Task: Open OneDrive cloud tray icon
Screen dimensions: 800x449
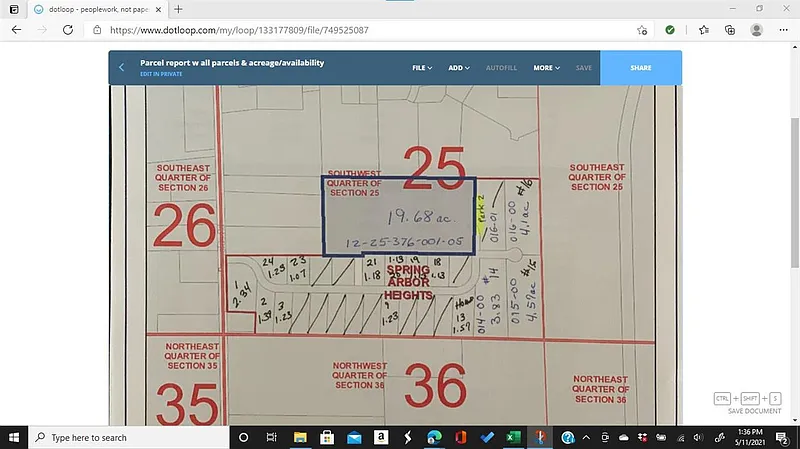Action: point(623,437)
